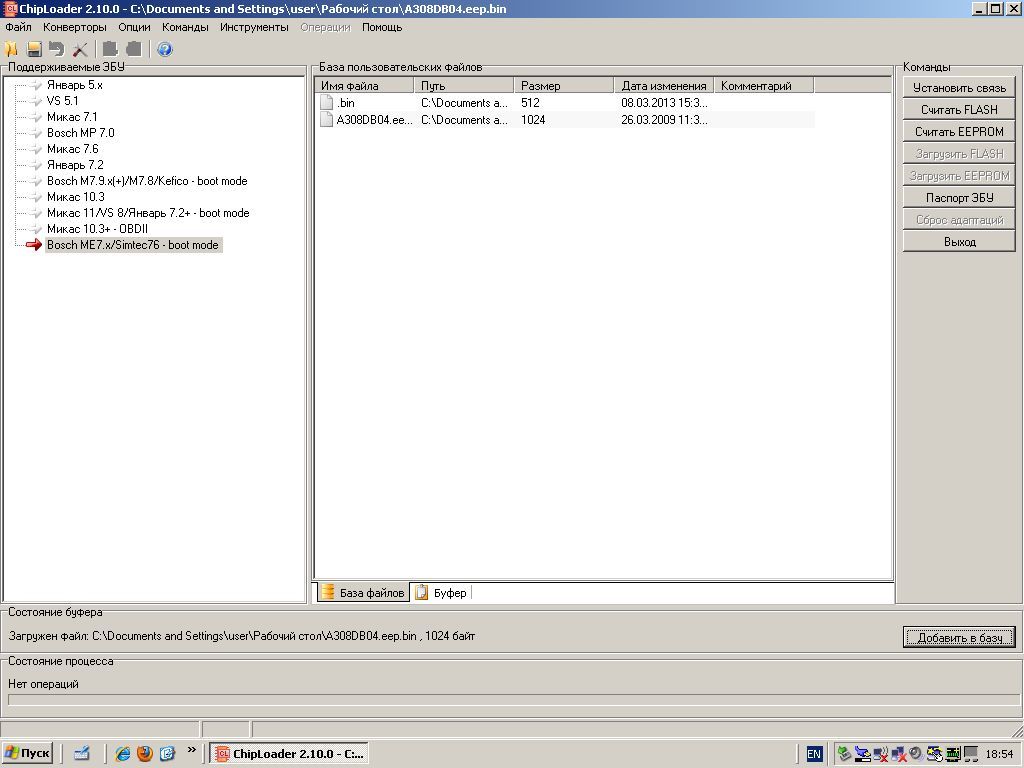Select VS 5.1 in the ECU tree
This screenshot has height=768, width=1024.
click(x=63, y=101)
